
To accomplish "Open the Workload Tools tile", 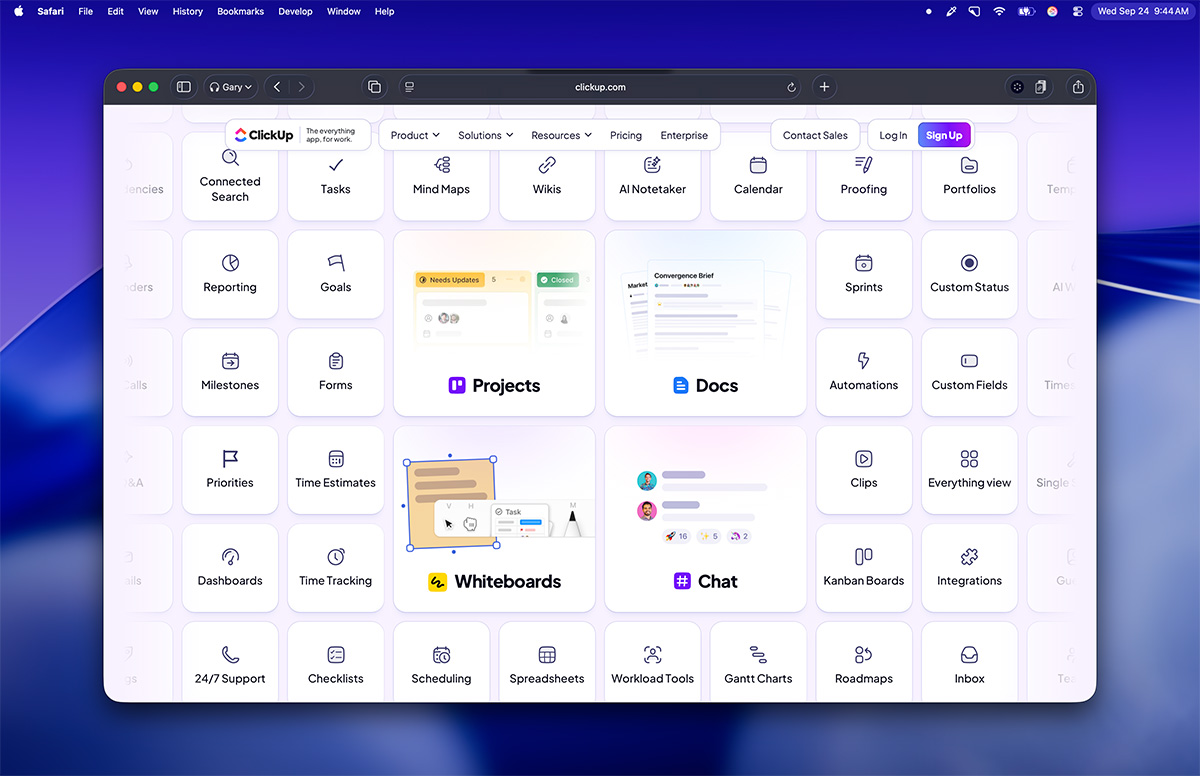I will click(653, 662).
